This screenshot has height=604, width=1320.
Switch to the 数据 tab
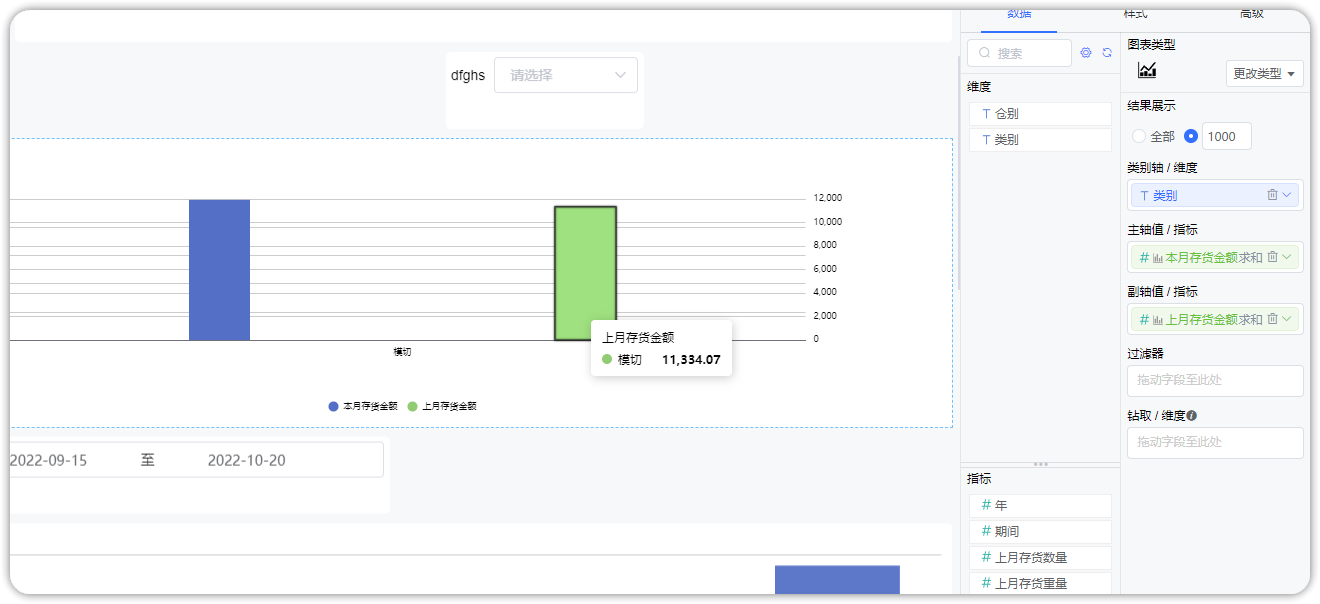pos(1019,14)
